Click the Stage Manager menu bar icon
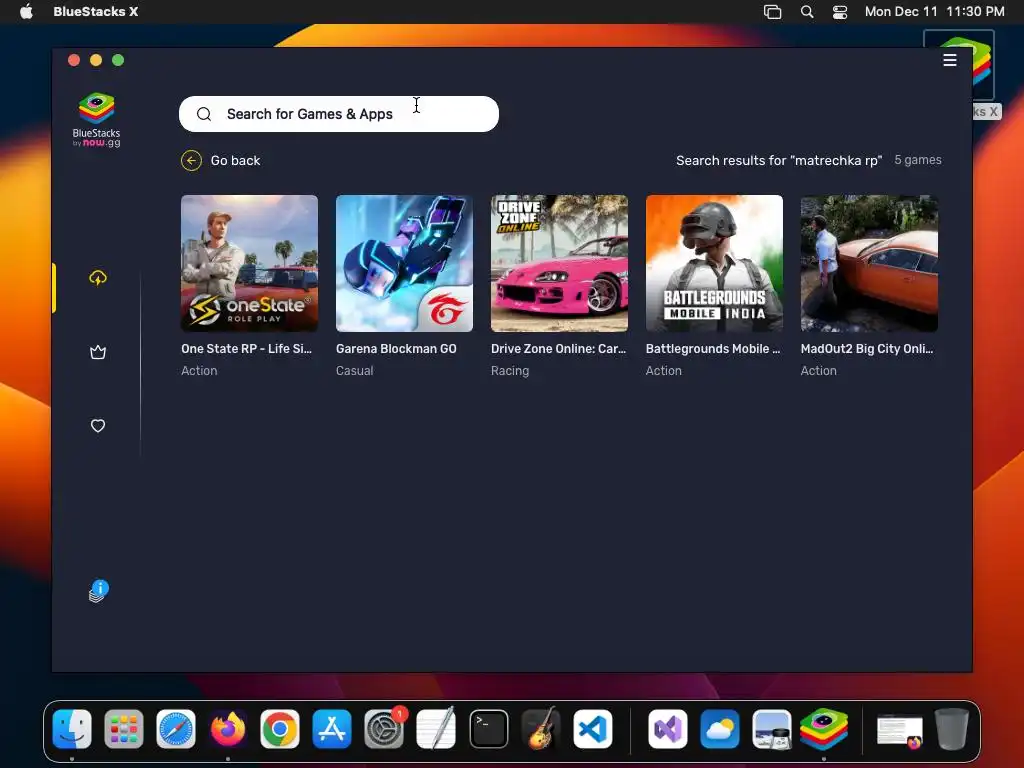1024x768 pixels. (x=773, y=12)
